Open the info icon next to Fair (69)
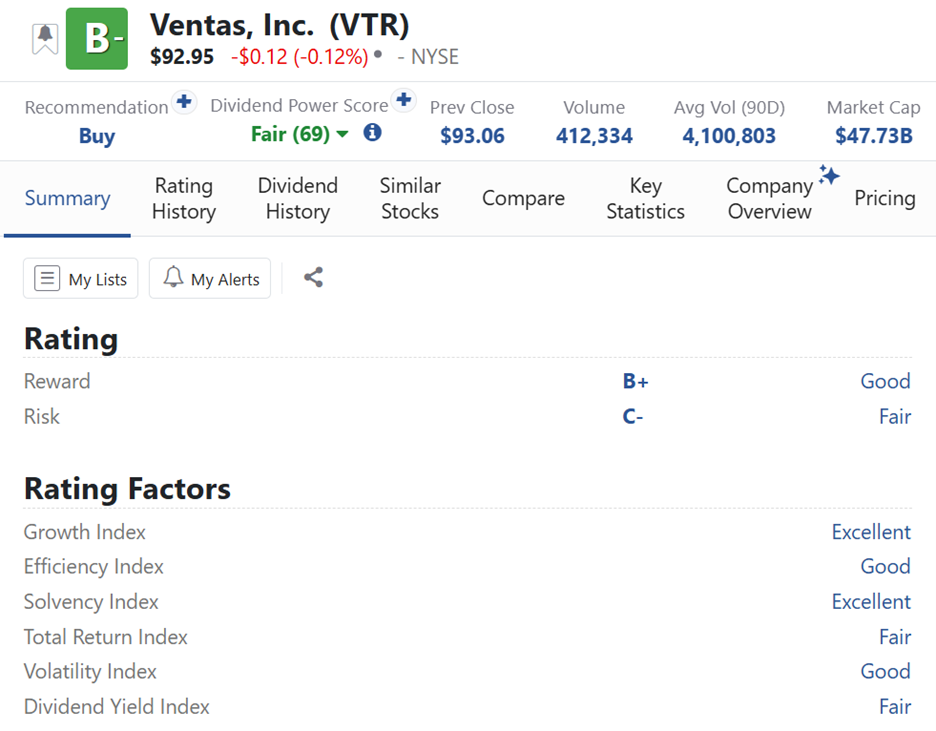This screenshot has width=936, height=731. pos(372,132)
